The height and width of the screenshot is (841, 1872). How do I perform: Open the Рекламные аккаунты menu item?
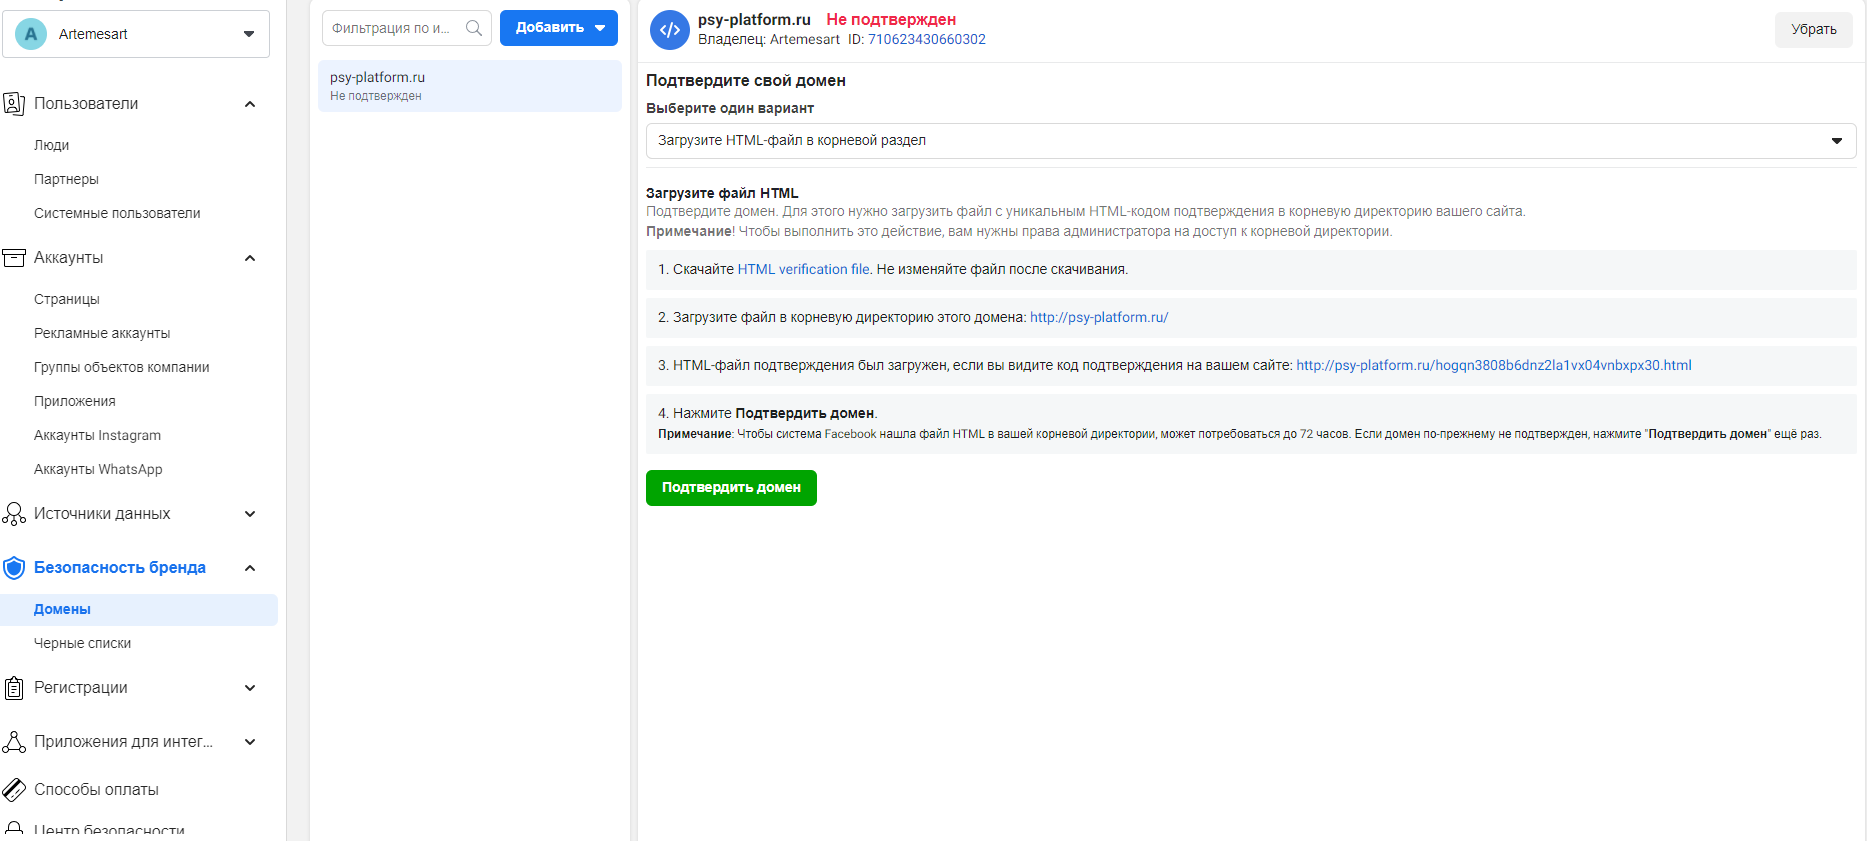[x=102, y=334]
